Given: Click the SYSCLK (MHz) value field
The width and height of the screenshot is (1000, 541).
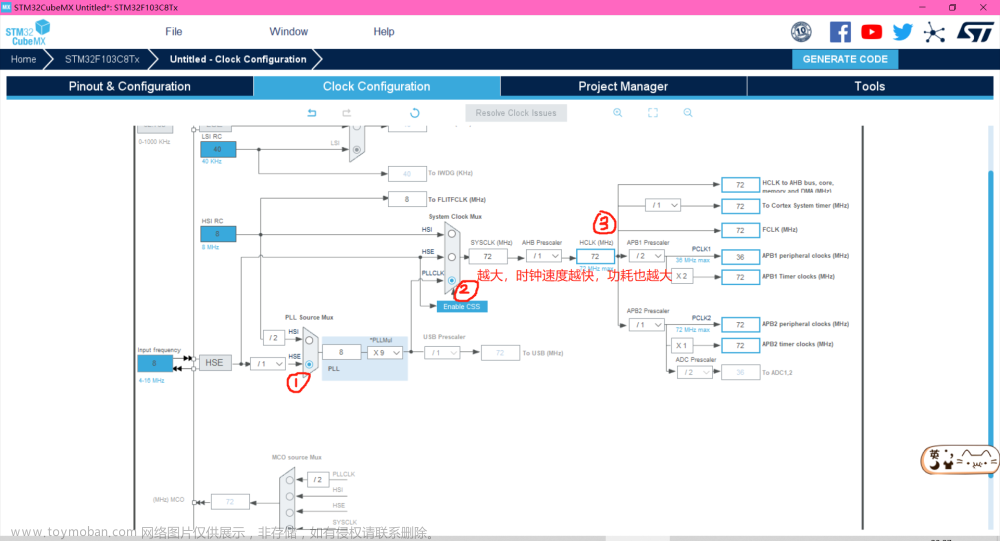Looking at the screenshot, I should 488,256.
